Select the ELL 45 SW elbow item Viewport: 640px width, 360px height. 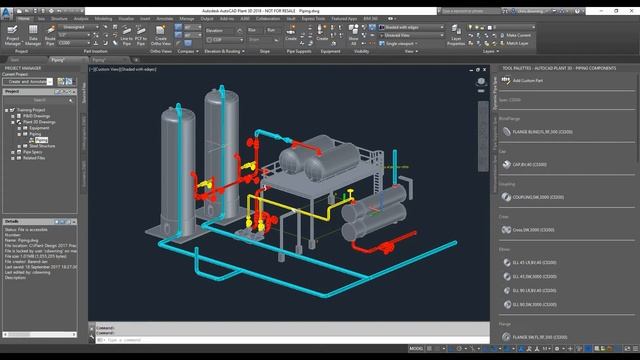(x=530, y=276)
